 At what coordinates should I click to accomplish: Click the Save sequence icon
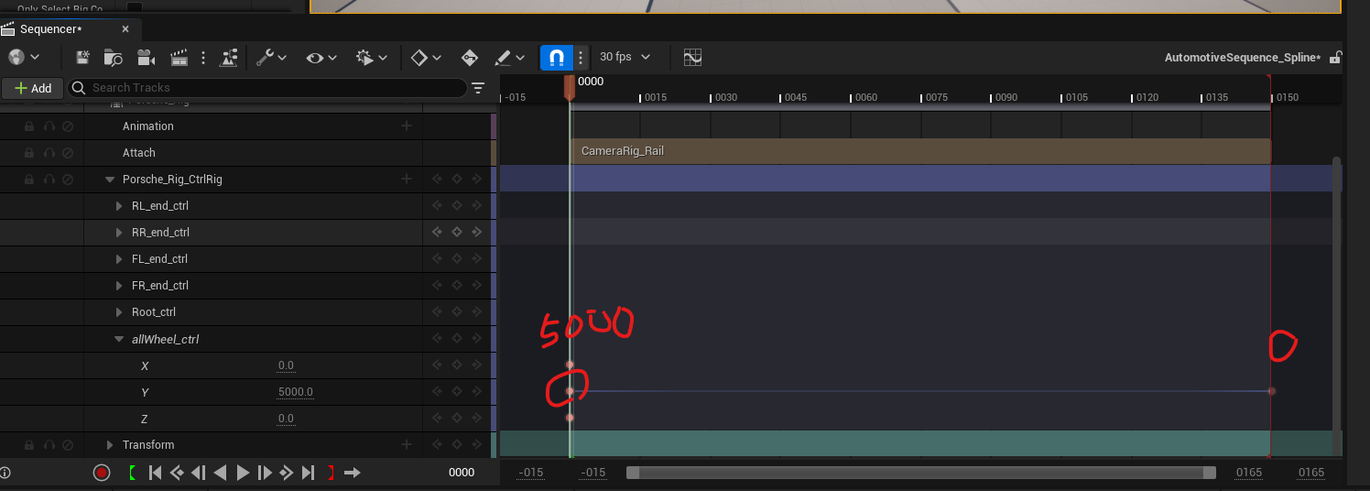point(83,57)
